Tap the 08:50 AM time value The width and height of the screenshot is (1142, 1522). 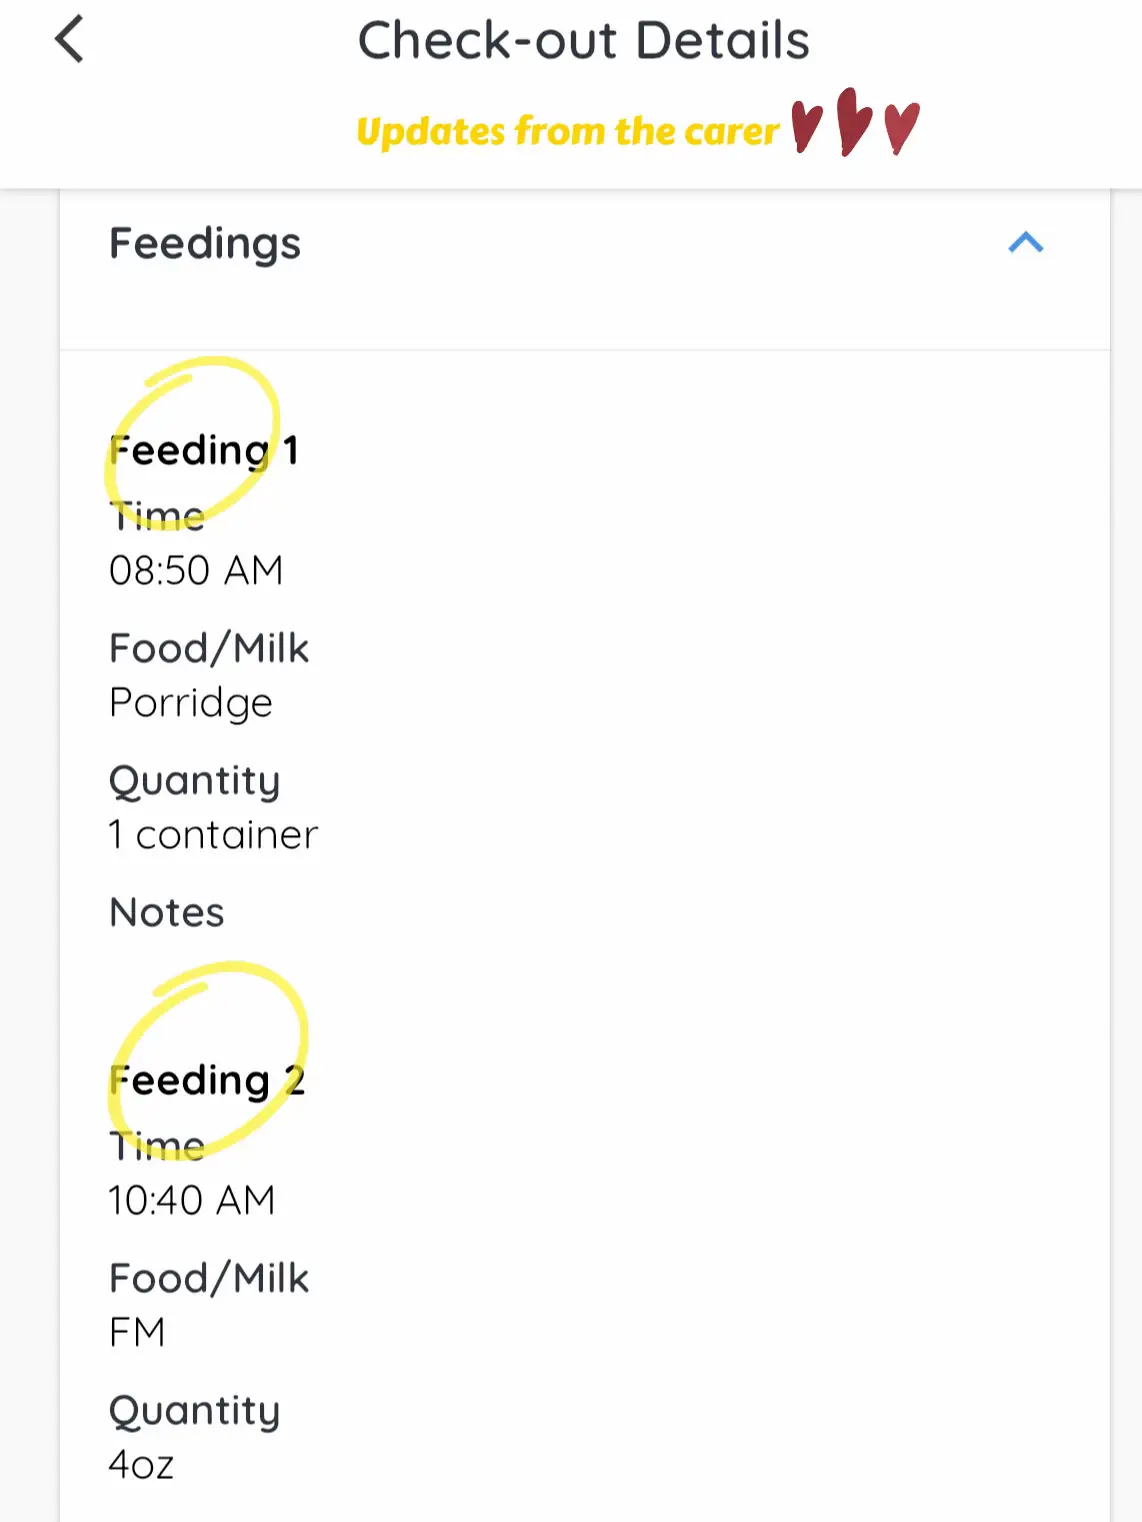pos(196,571)
